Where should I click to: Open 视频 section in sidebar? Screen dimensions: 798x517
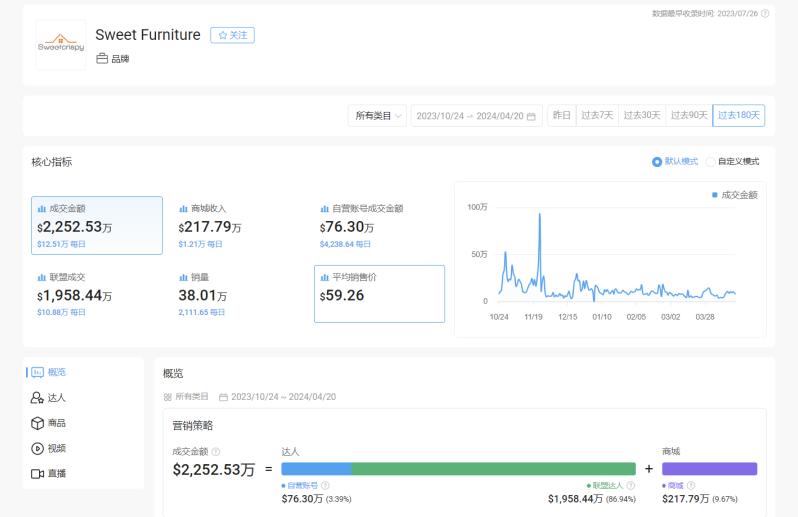pos(56,448)
